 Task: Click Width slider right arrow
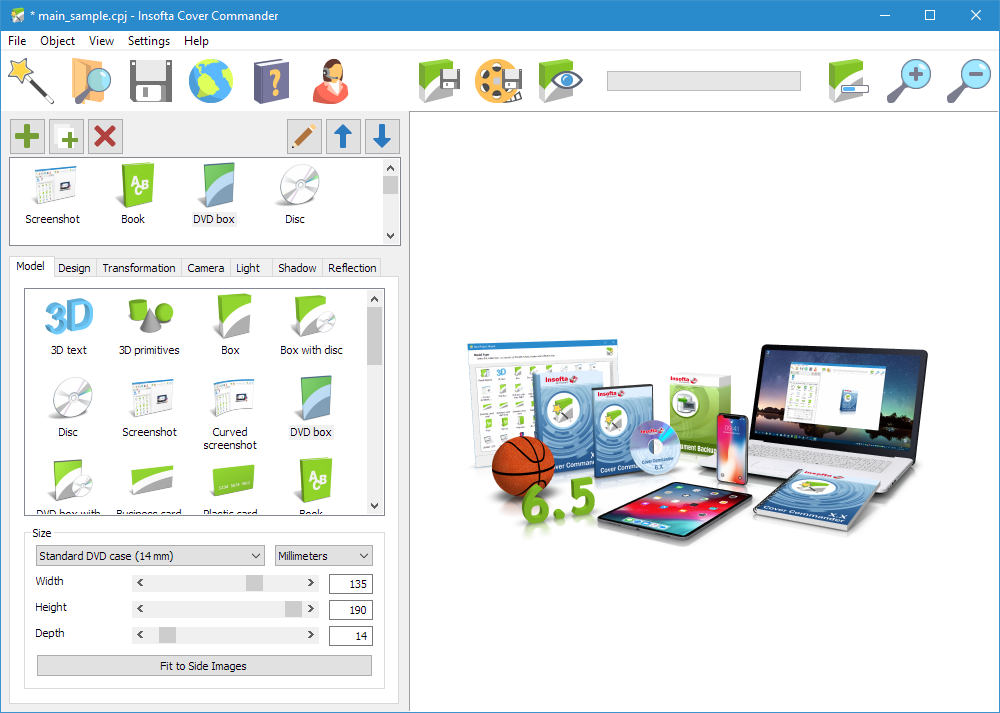pos(311,582)
